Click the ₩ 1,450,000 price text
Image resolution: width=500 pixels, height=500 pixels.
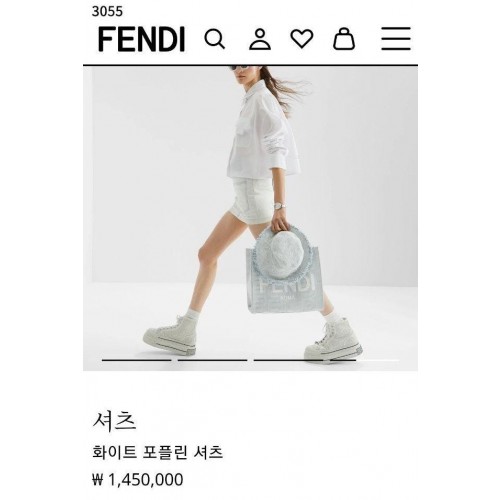138,480
